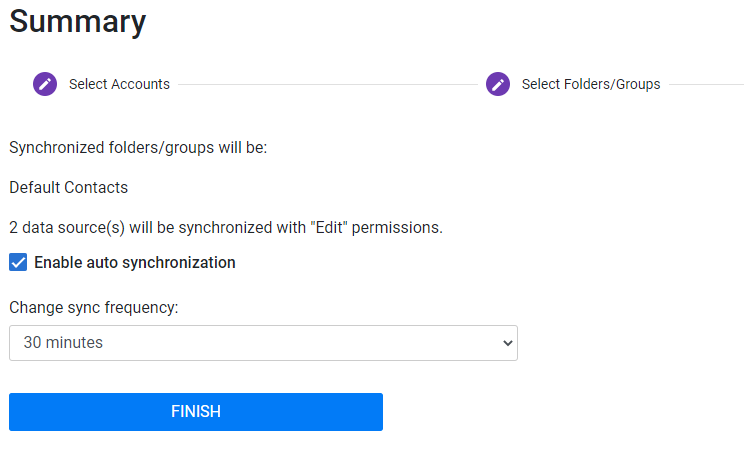Image resolution: width=744 pixels, height=451 pixels.
Task: Click the chevron arrow of frequency select
Action: click(507, 343)
